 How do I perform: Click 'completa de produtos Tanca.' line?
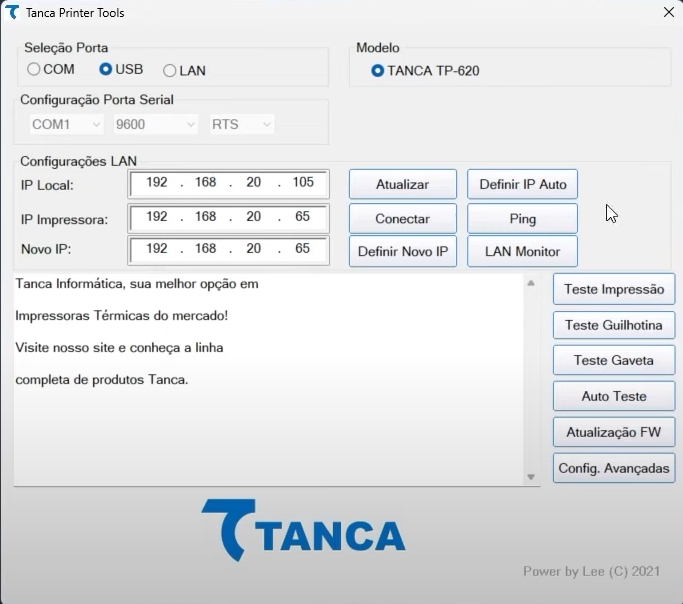pos(101,380)
